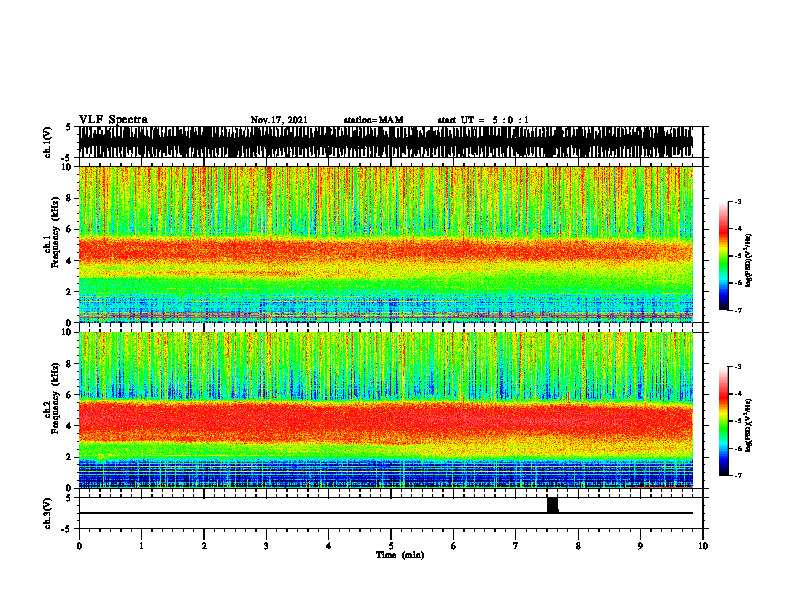
Task: Click the "start UT = 5 : 0 : 1" text
Action: pos(483,120)
